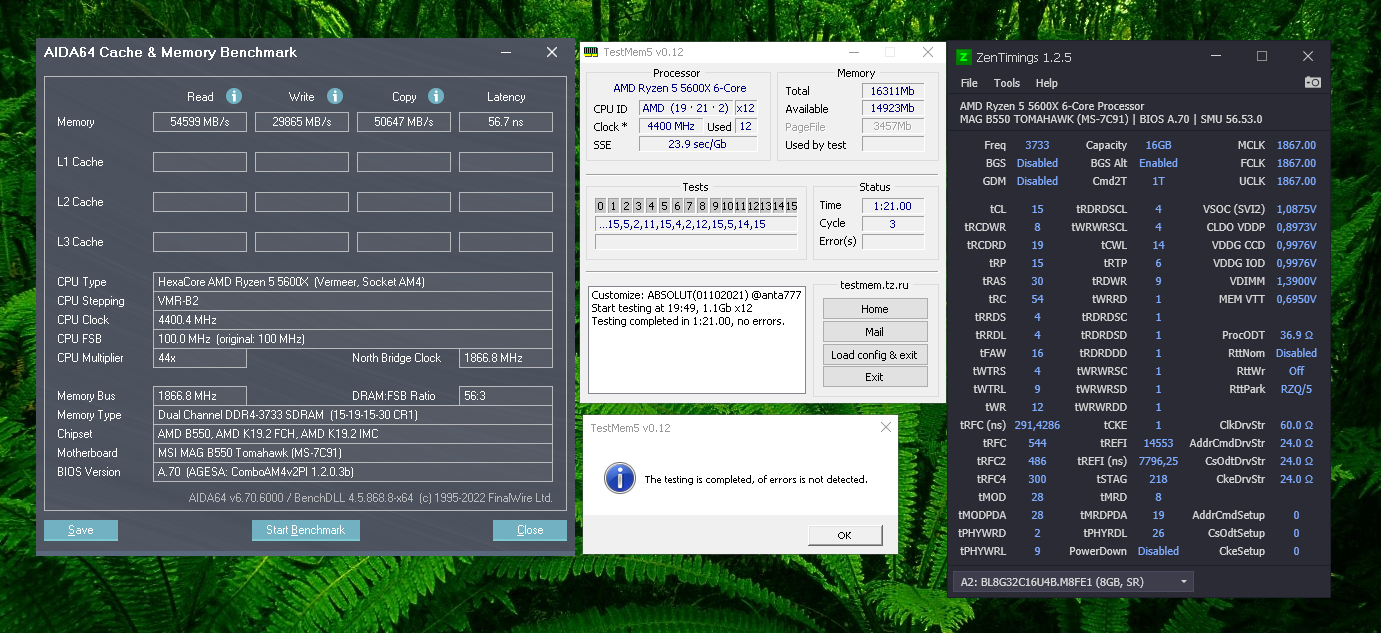This screenshot has width=1381, height=633.
Task: Click test number 15 in TestMem5 Tests row
Action: click(791, 206)
